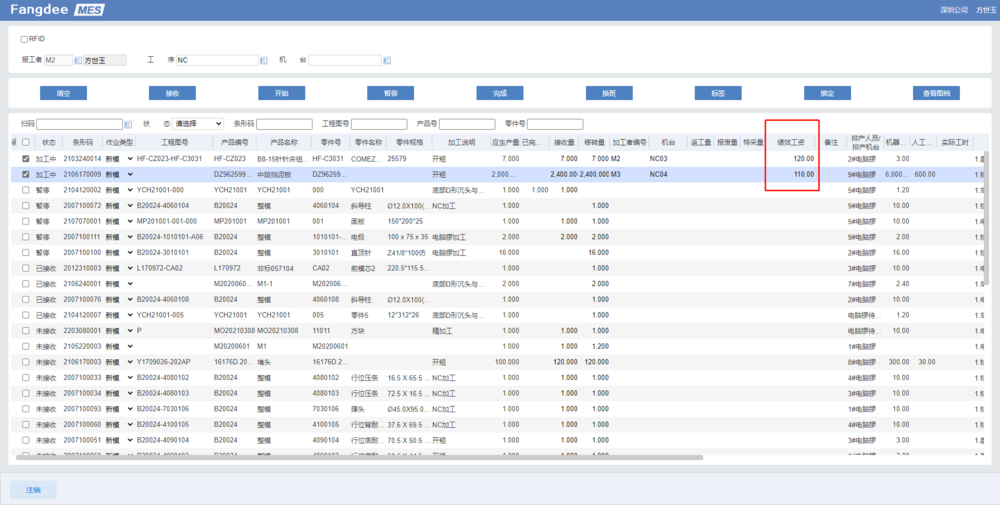The height and width of the screenshot is (505, 1000).
Task: Click the 注销 logout button
Action: 33,490
